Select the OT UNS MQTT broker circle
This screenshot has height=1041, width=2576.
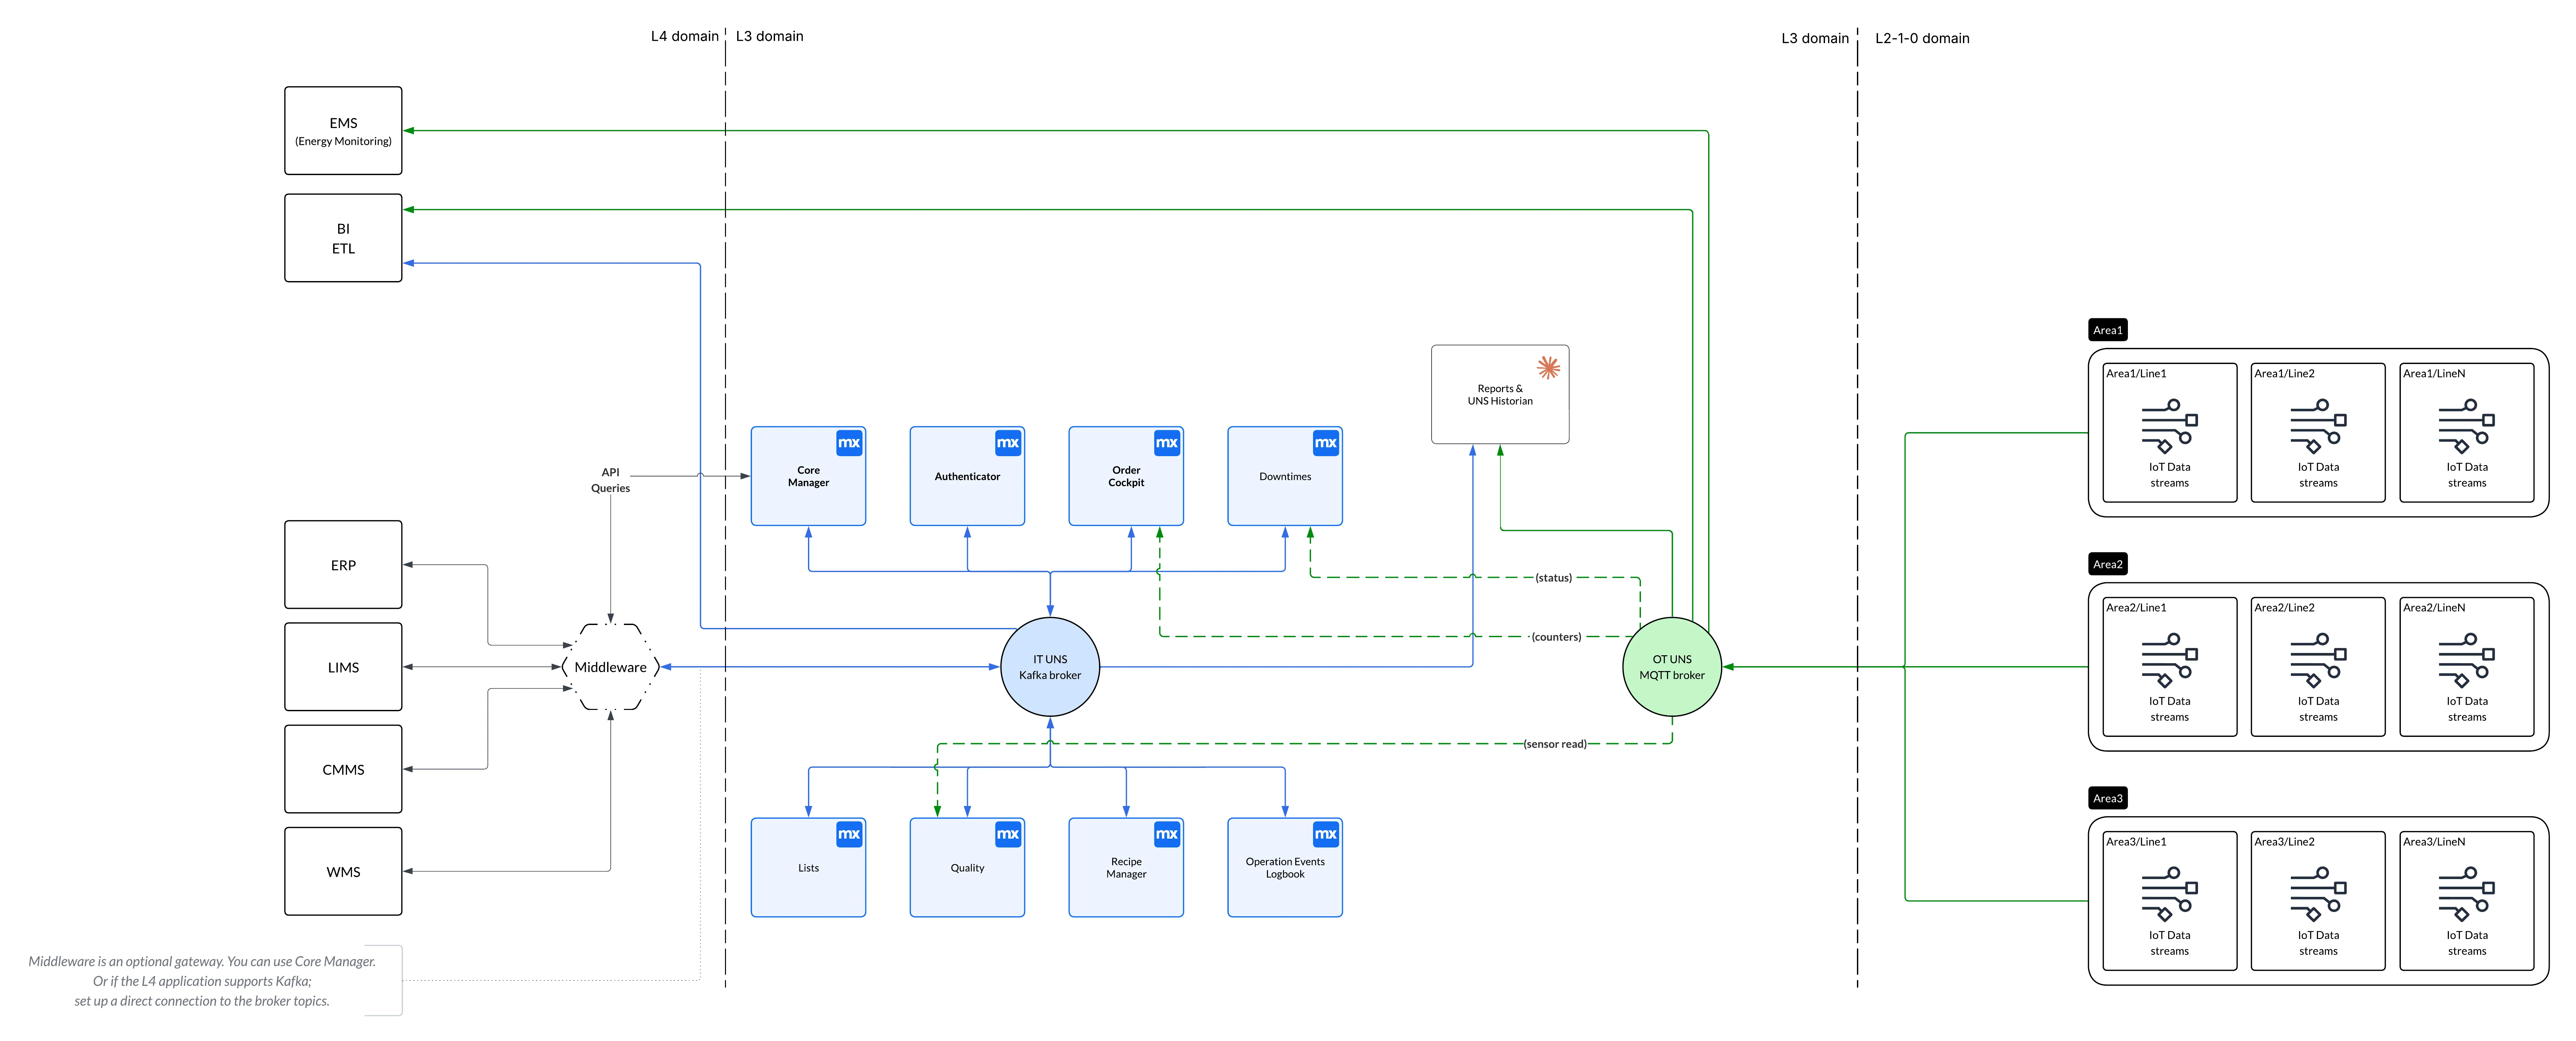pyautogui.click(x=1672, y=667)
